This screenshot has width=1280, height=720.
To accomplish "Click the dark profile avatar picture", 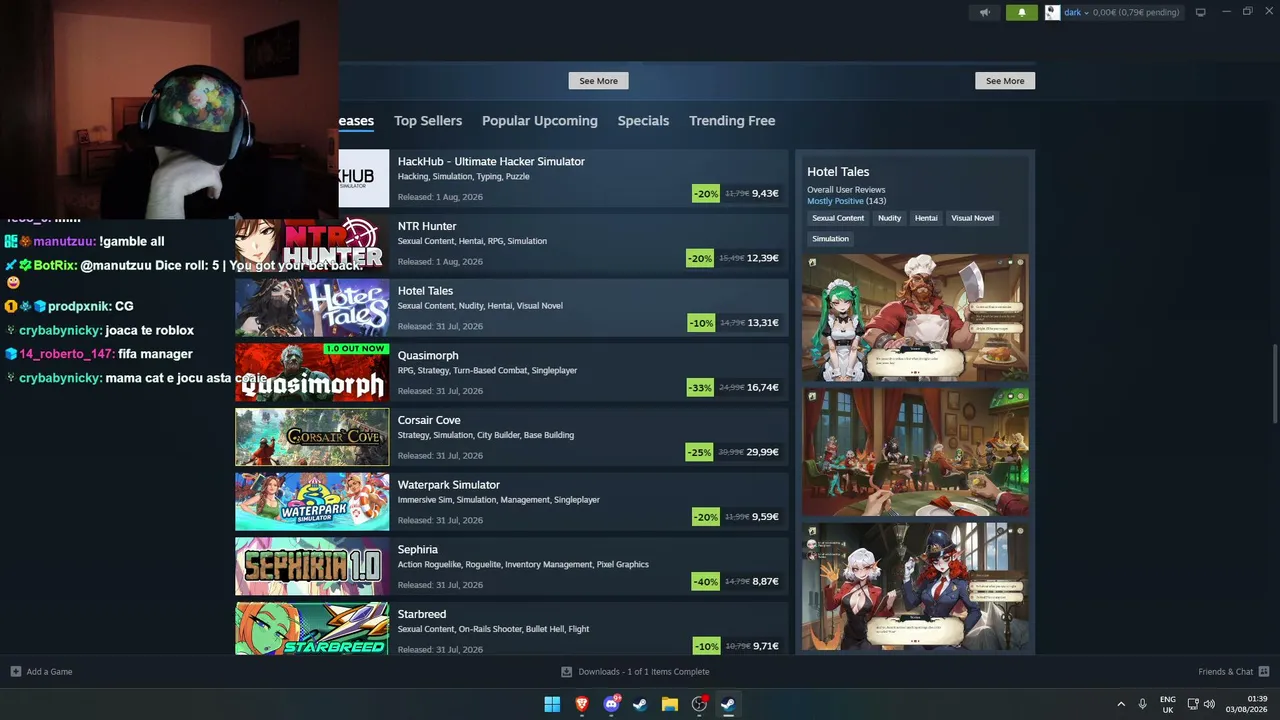I will point(1052,12).
